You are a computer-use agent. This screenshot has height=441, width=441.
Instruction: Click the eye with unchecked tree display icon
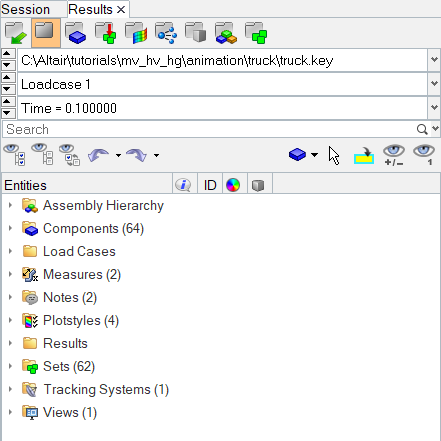click(42, 154)
